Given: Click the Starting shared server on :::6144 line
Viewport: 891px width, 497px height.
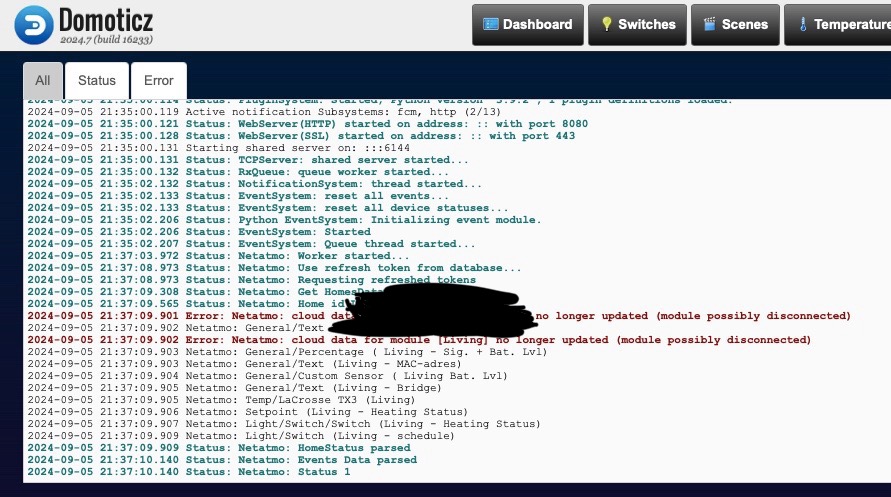Looking at the screenshot, I should tap(219, 148).
